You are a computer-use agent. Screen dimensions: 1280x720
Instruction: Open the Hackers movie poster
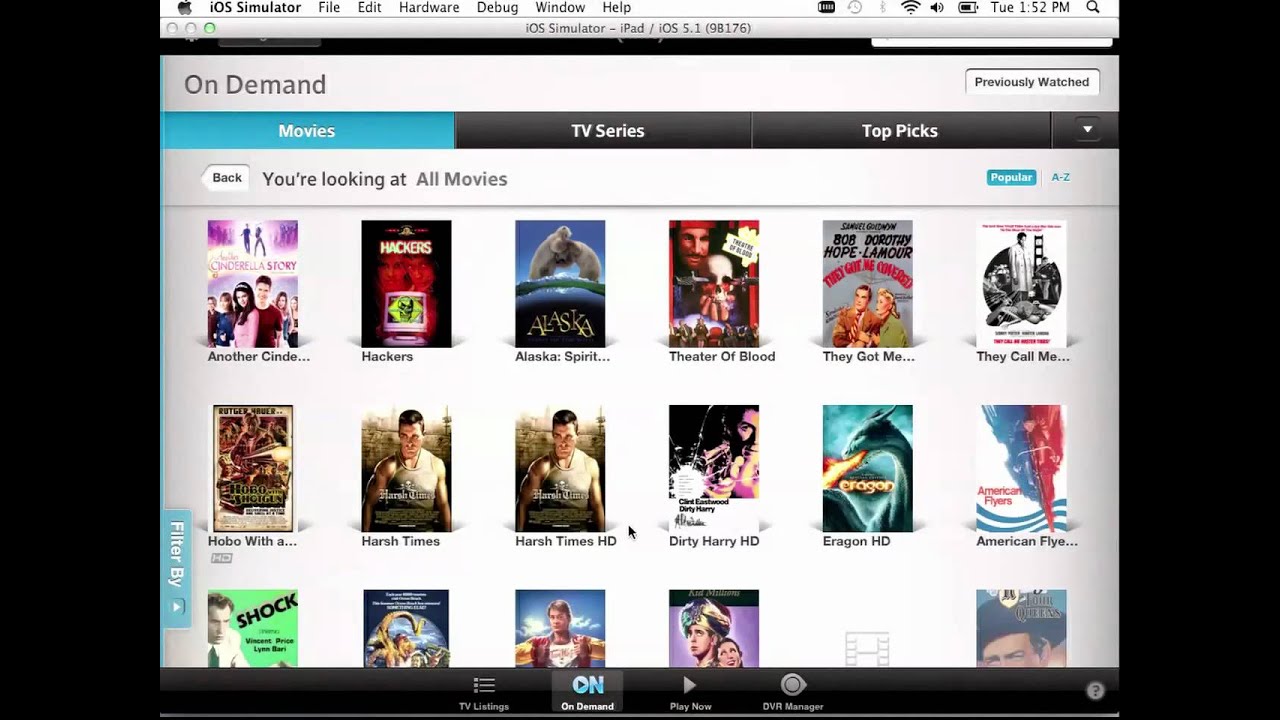click(406, 284)
